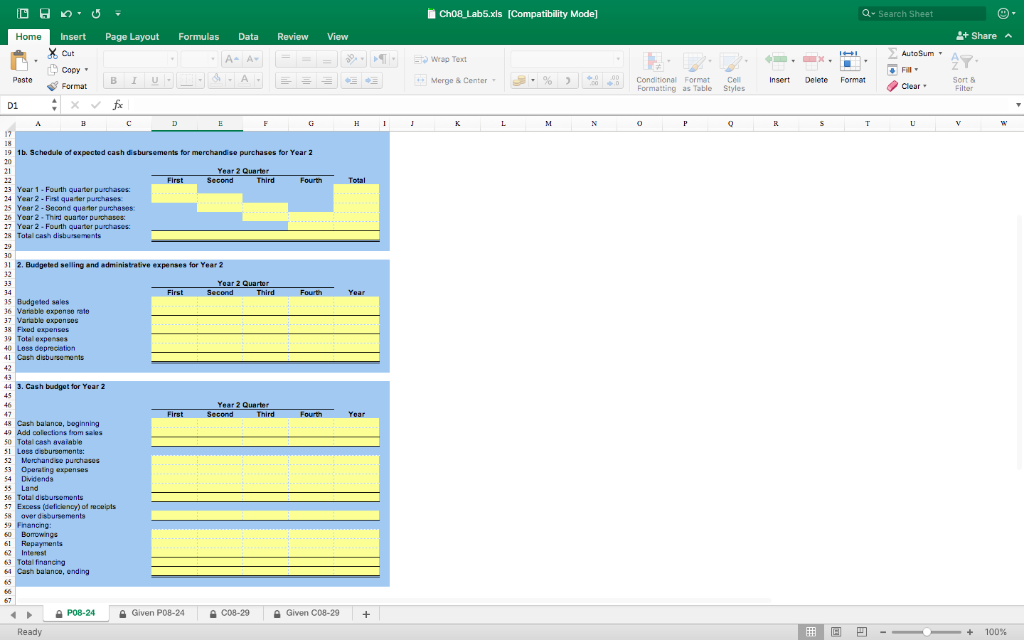This screenshot has width=1024, height=640.
Task: Open Sort & Filter
Action: pyautogui.click(x=963, y=62)
